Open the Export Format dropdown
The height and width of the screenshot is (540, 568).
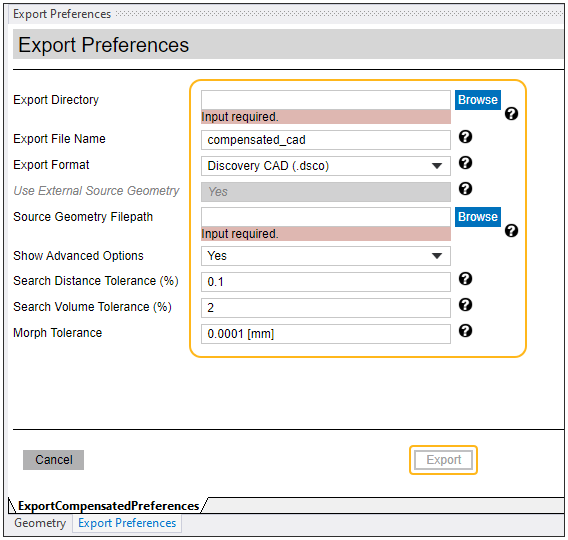[326, 166]
